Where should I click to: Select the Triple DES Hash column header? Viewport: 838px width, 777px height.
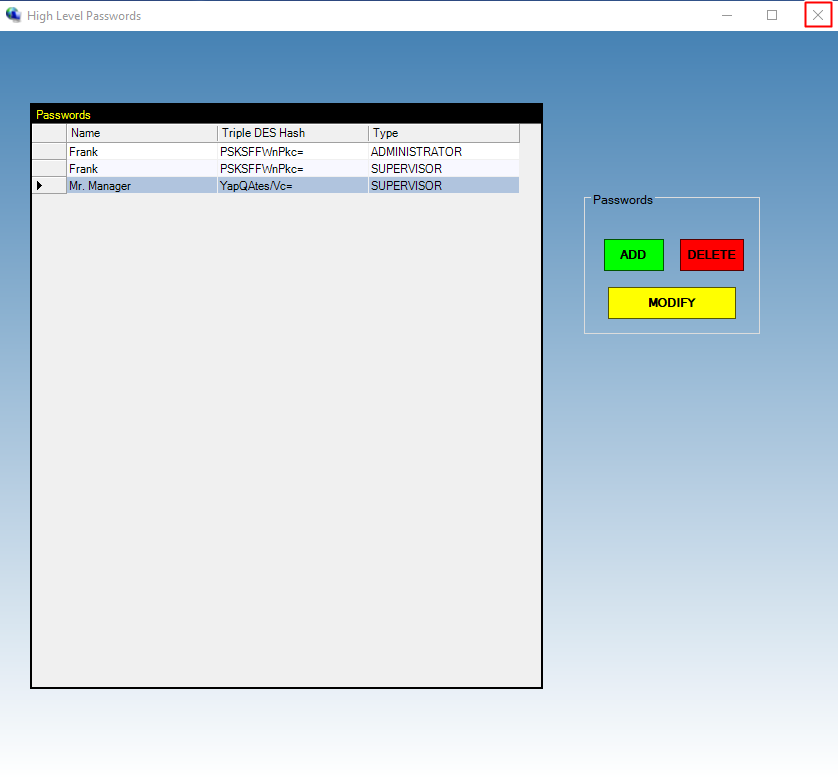click(292, 133)
